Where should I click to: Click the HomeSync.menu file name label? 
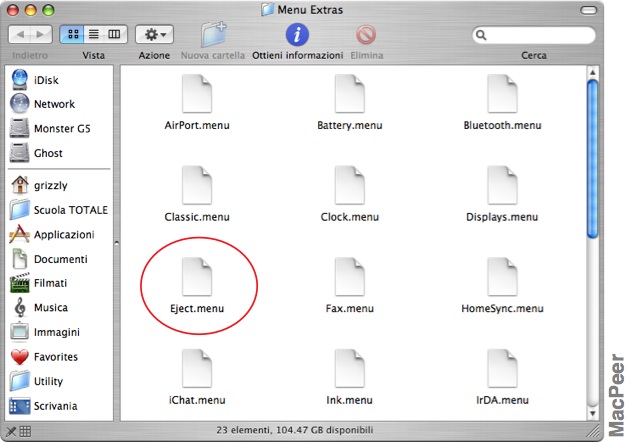(502, 308)
